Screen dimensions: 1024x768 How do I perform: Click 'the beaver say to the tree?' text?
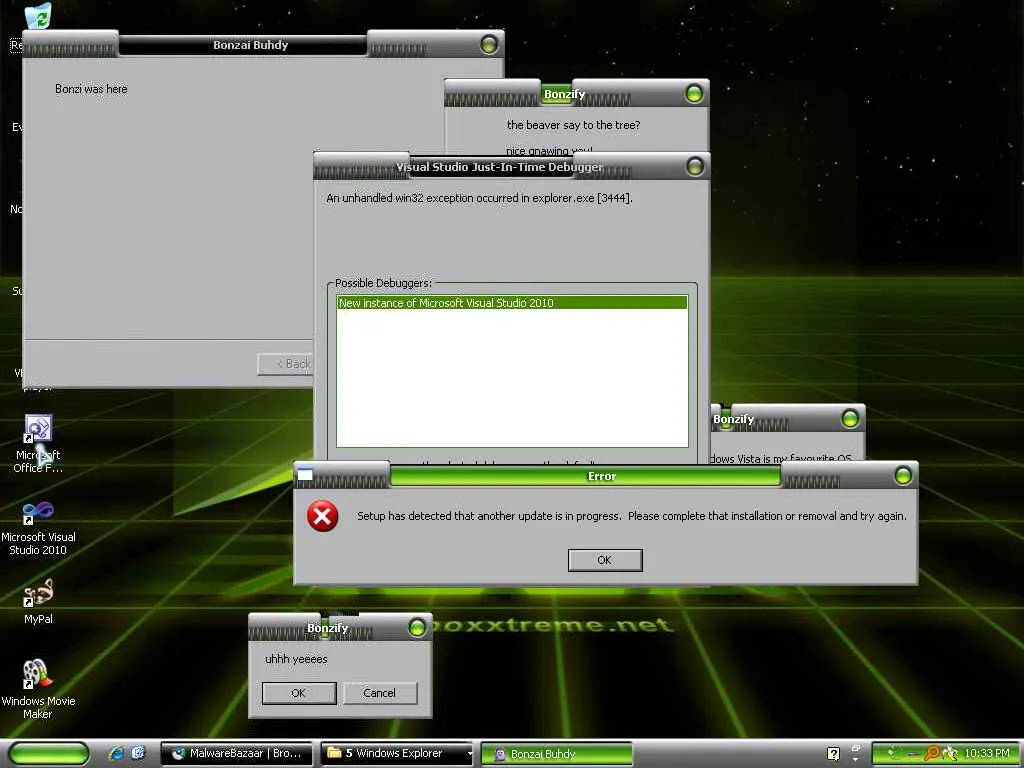click(x=573, y=125)
